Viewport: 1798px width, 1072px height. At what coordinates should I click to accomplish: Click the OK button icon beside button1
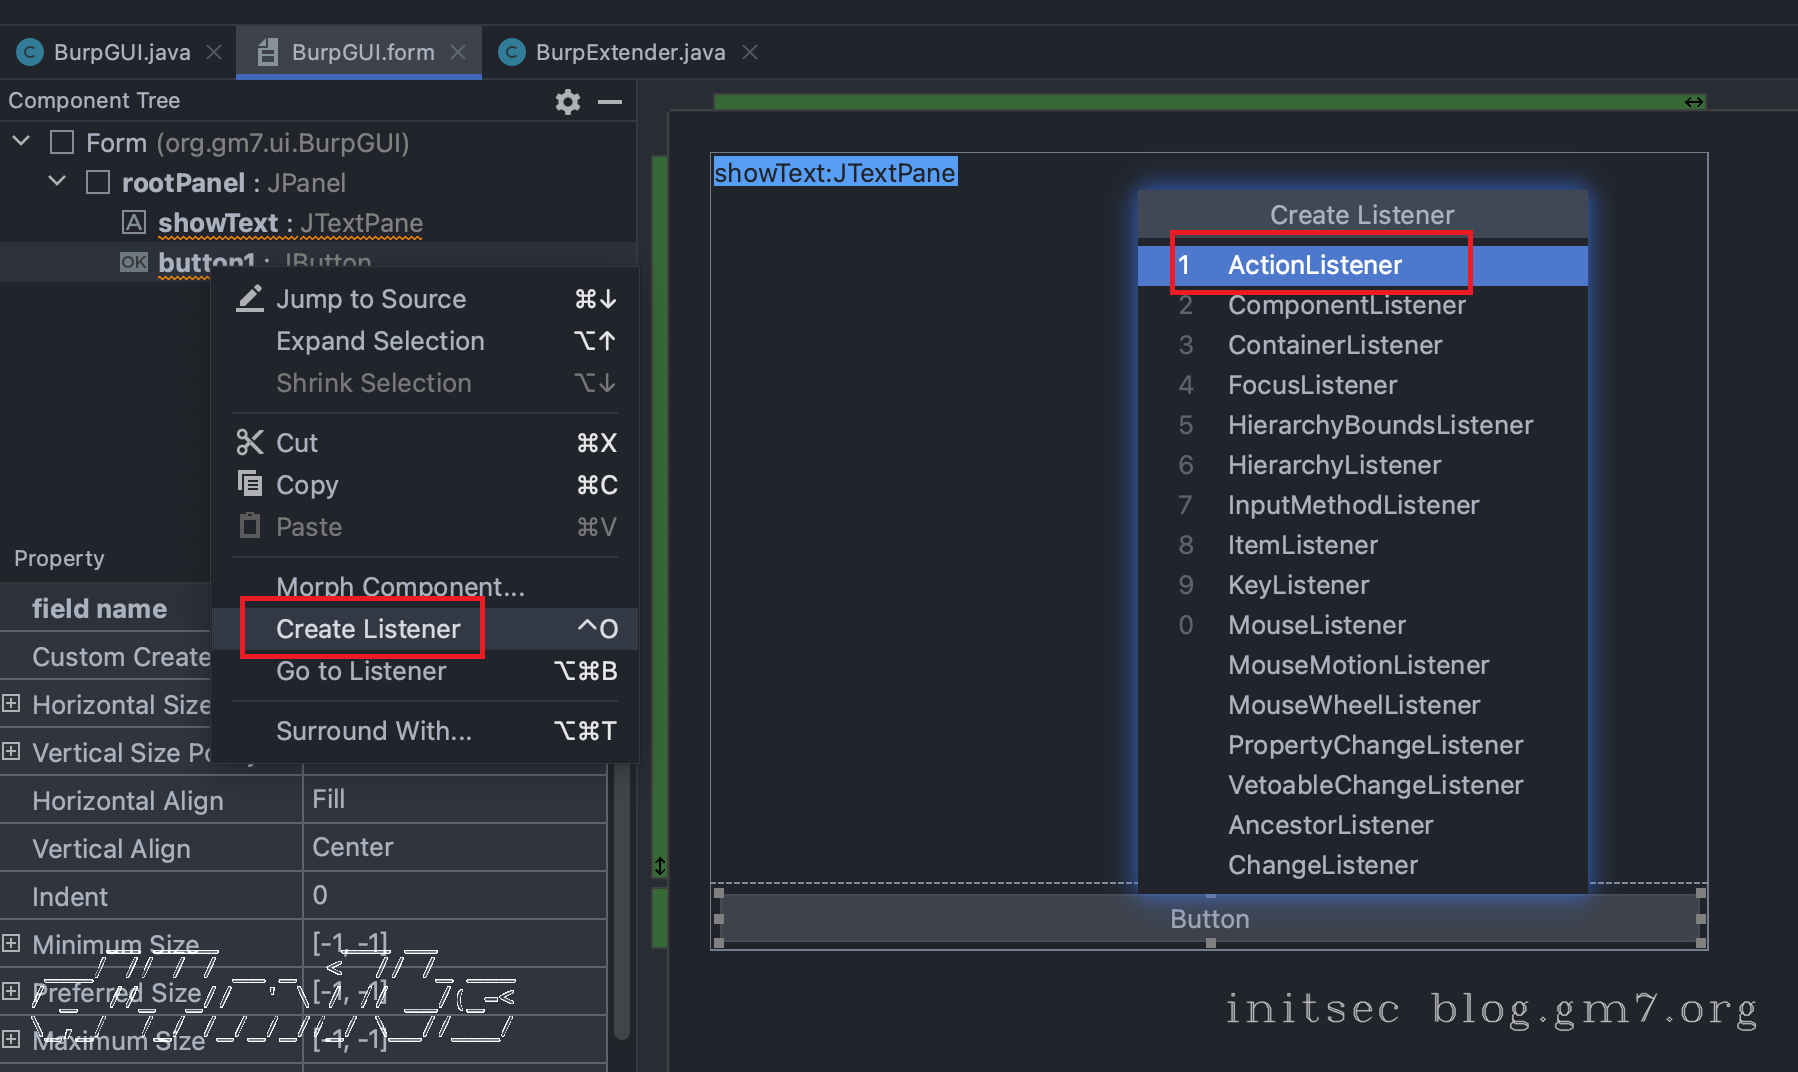(x=134, y=262)
